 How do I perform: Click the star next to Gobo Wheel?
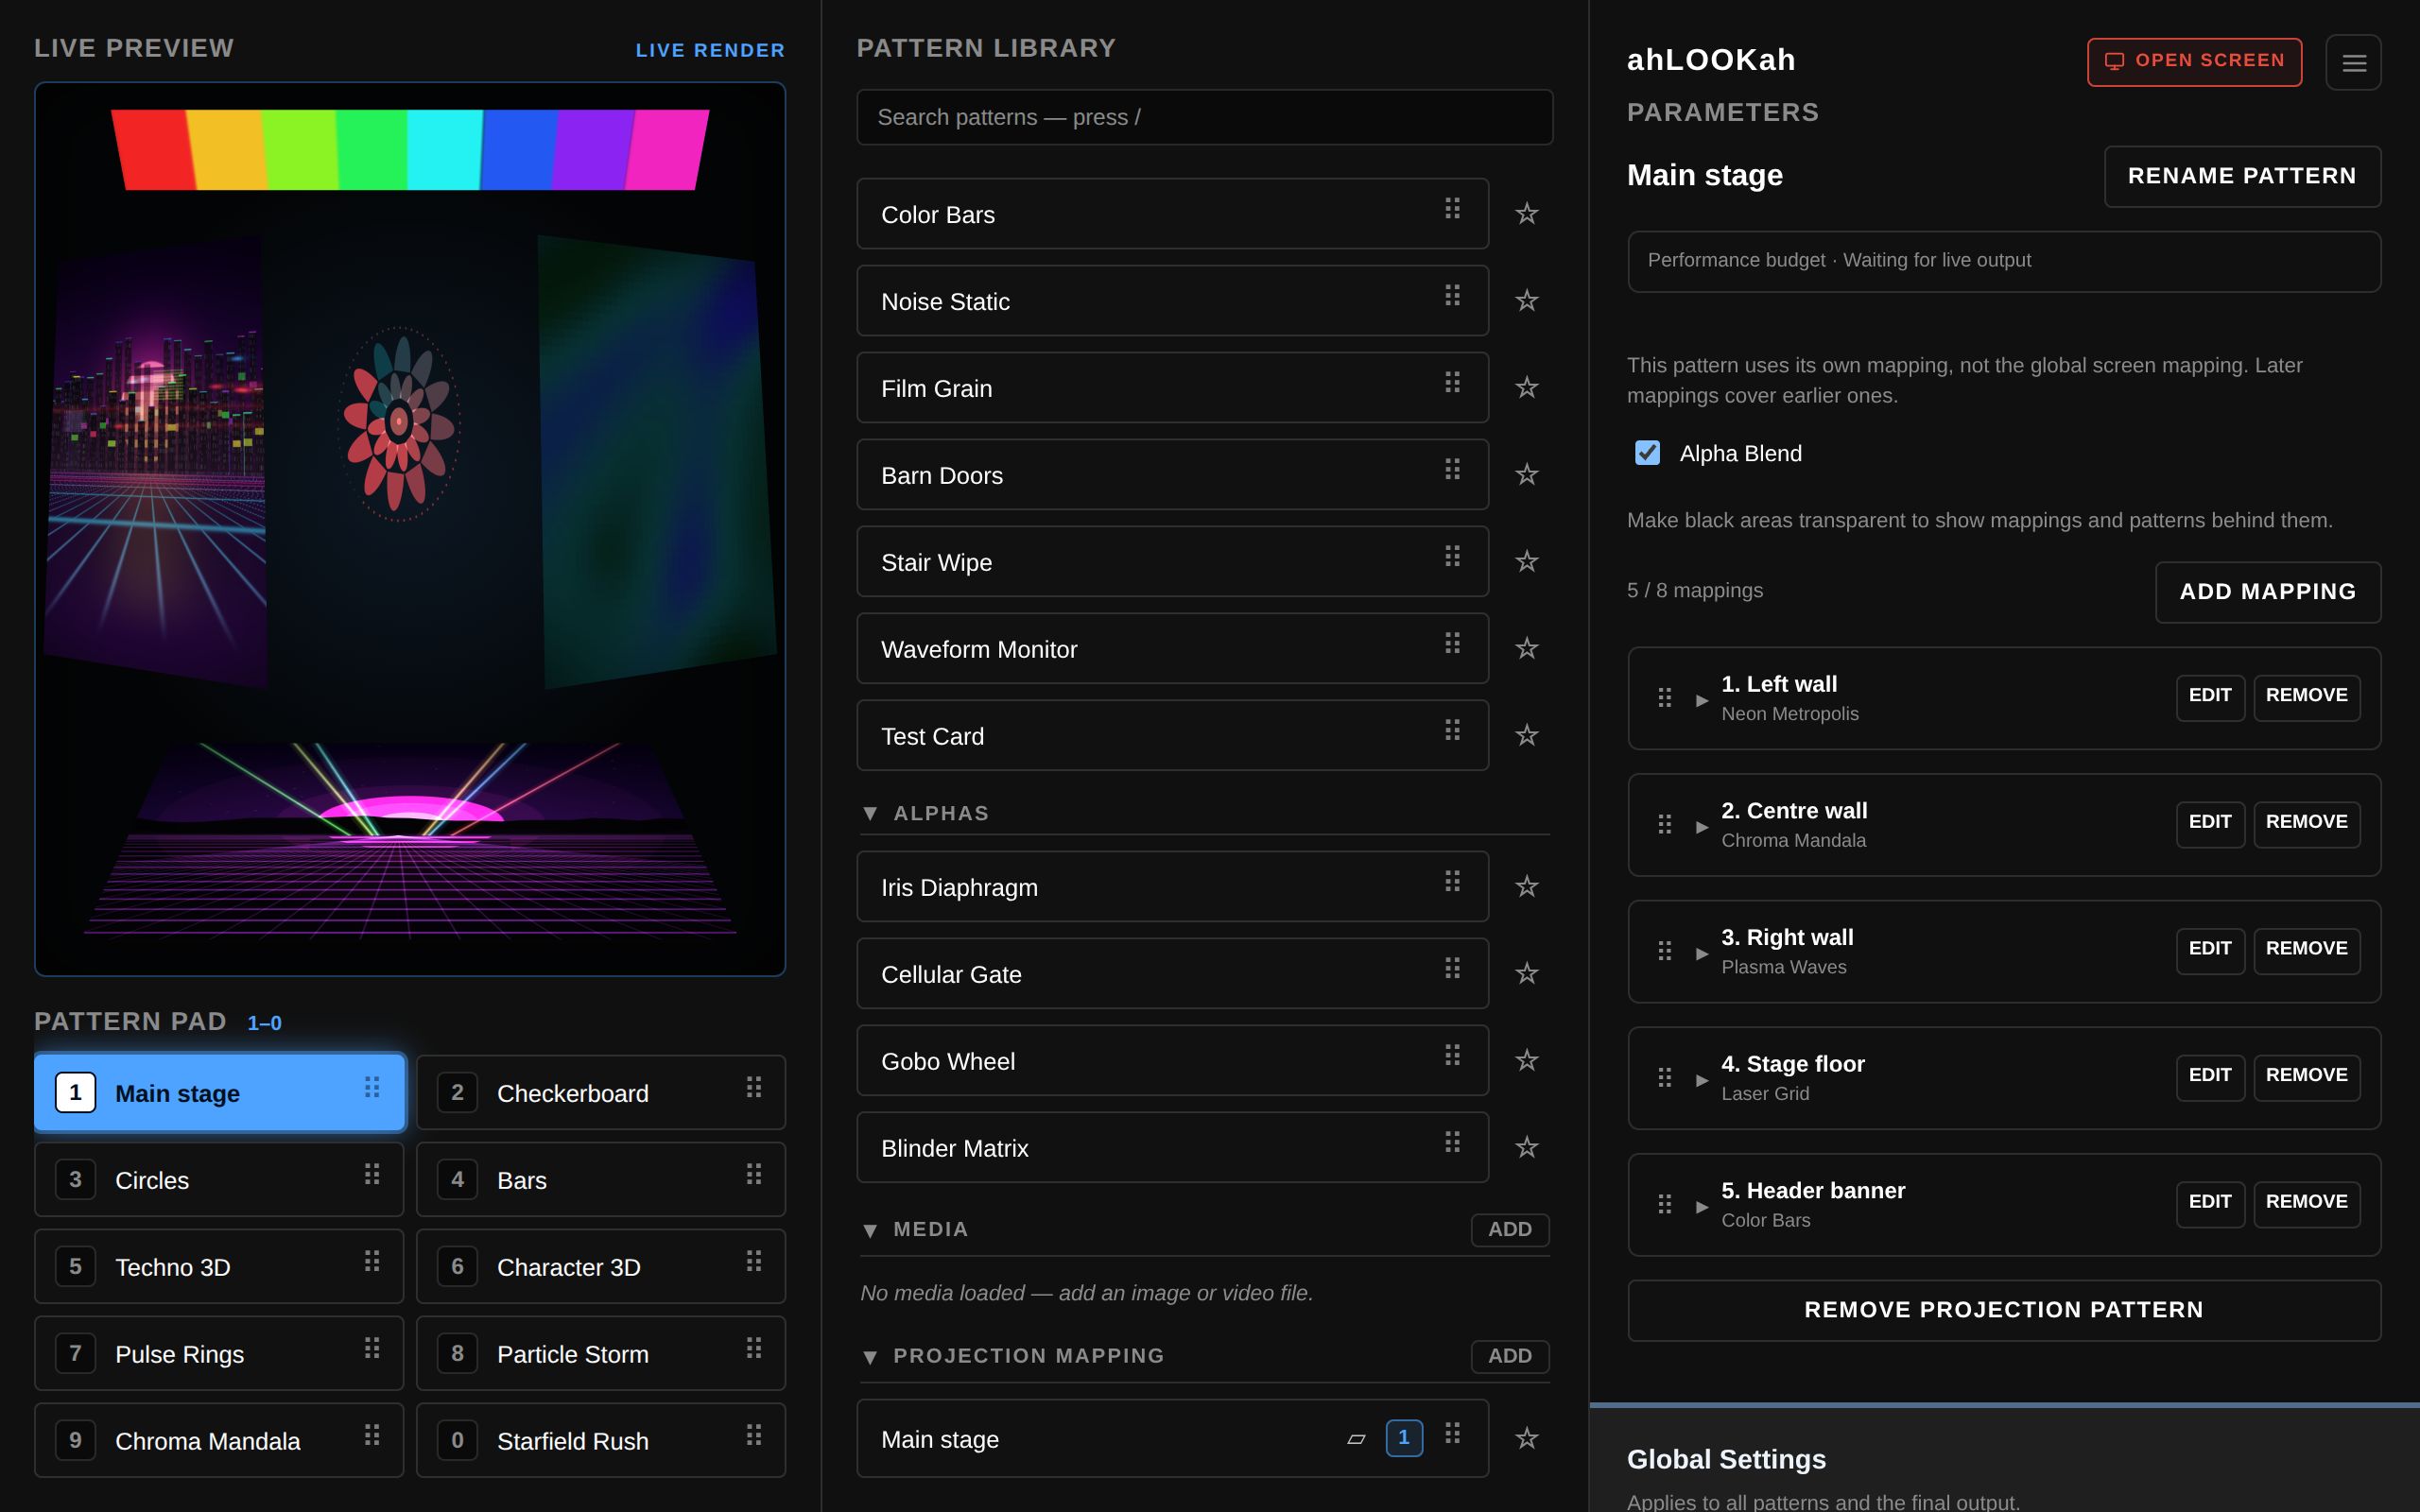pyautogui.click(x=1526, y=1060)
